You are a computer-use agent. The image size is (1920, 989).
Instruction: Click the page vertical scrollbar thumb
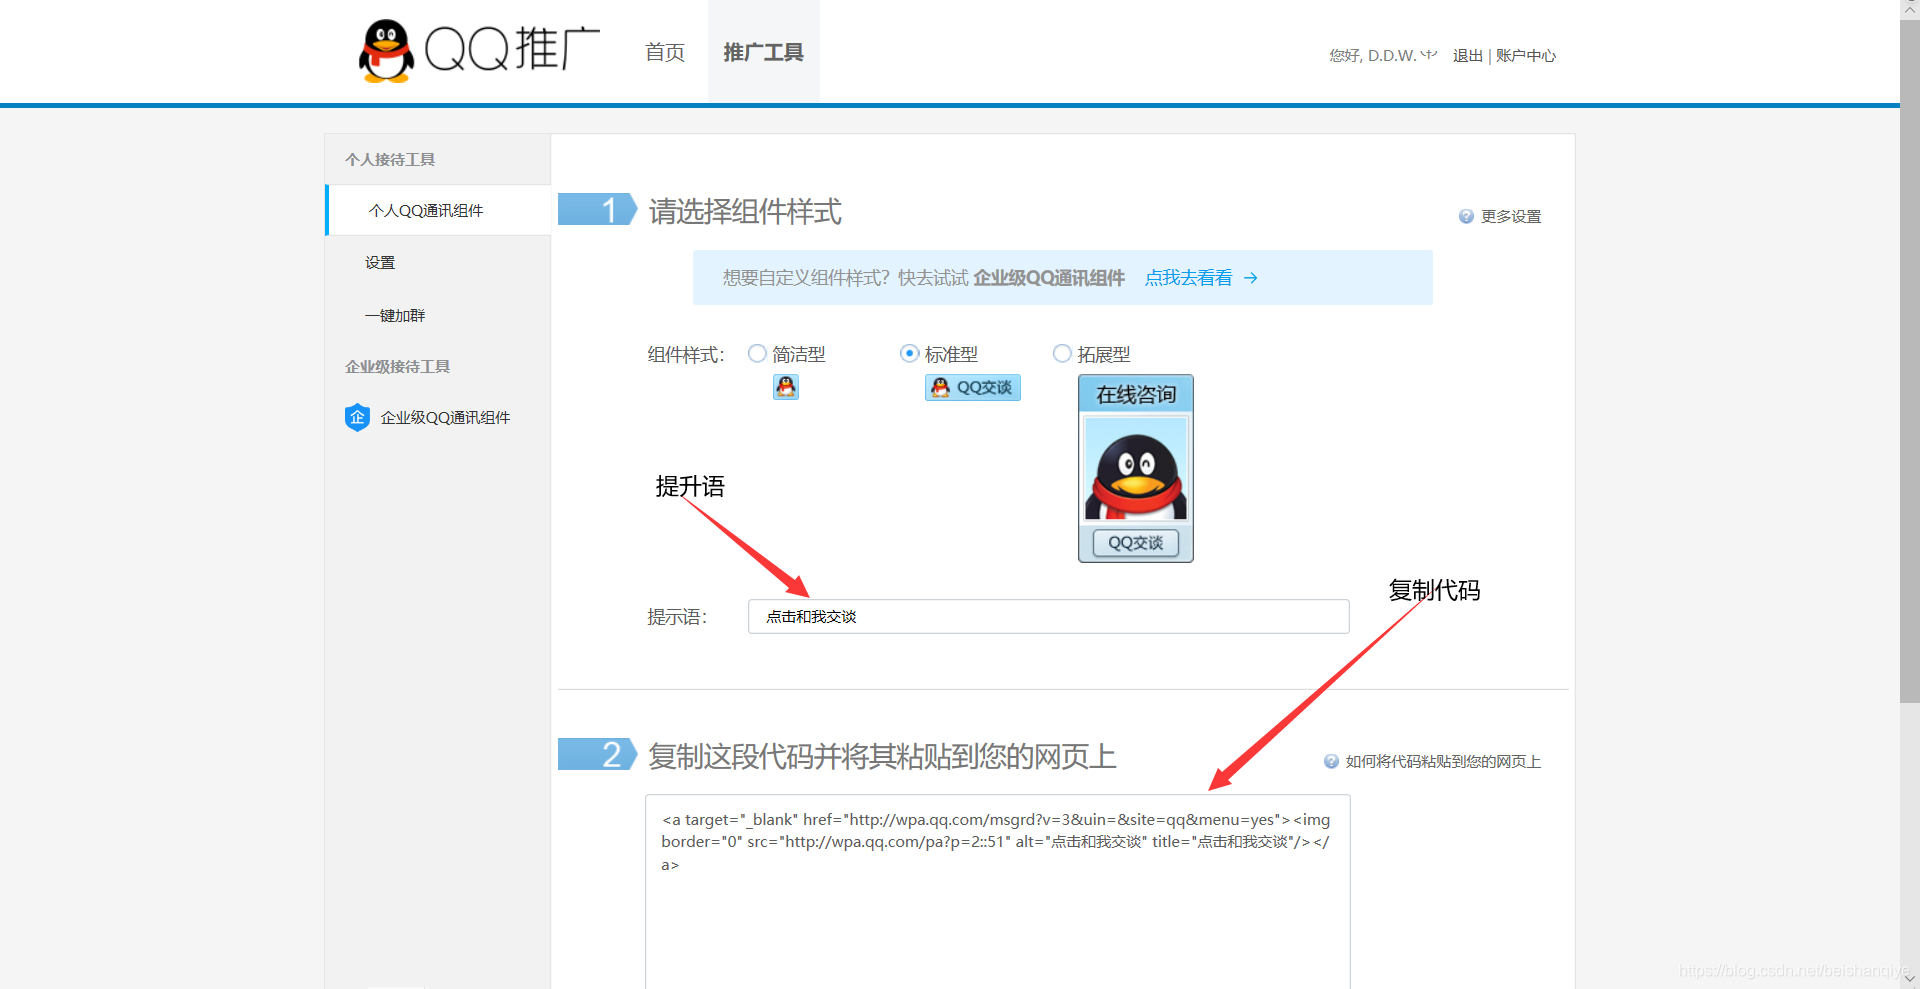1910,360
